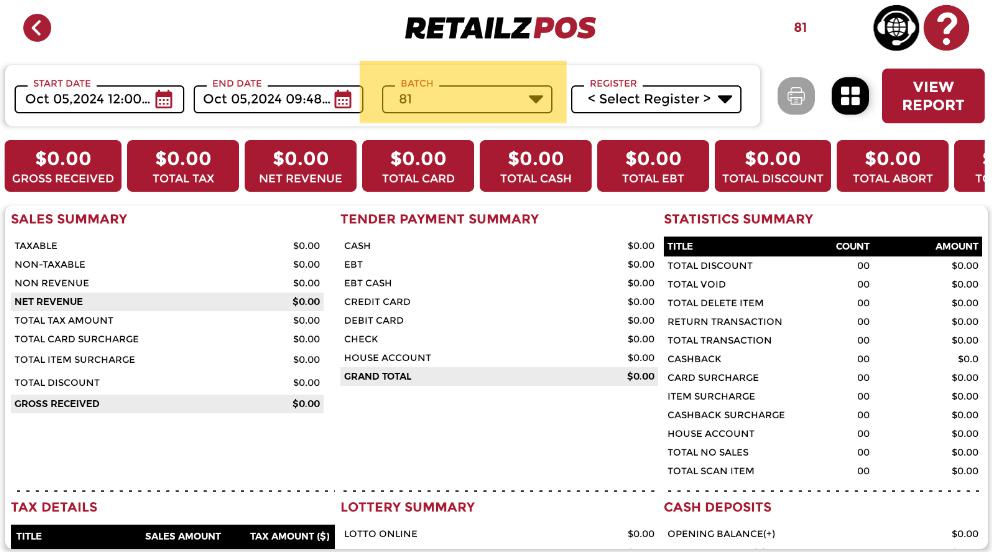Open the grid layout icon
The width and height of the screenshot is (992, 552).
(850, 96)
